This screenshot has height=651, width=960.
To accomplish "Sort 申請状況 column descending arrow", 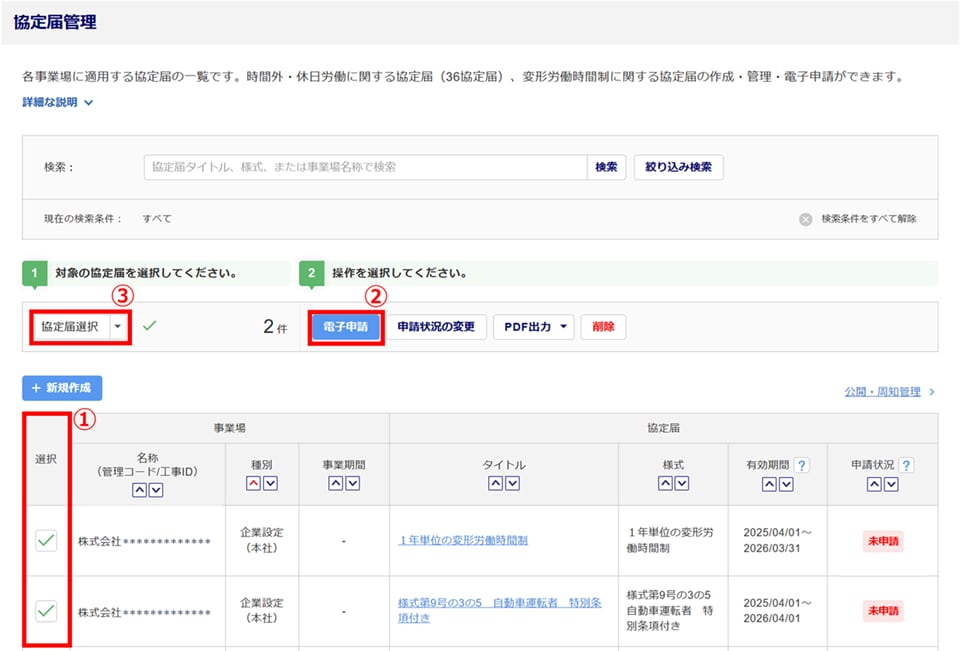I will [x=891, y=484].
